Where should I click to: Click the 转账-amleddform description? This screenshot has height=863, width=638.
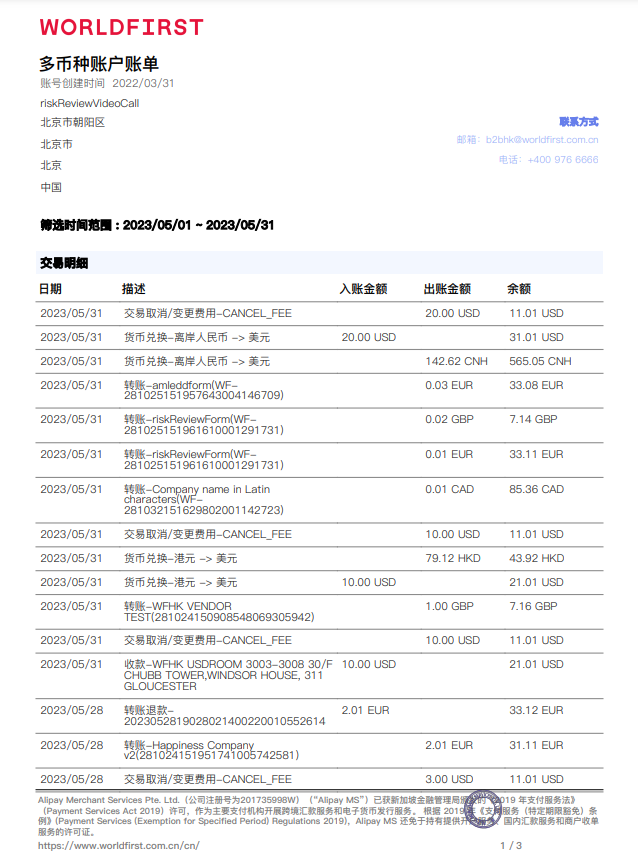click(x=204, y=390)
